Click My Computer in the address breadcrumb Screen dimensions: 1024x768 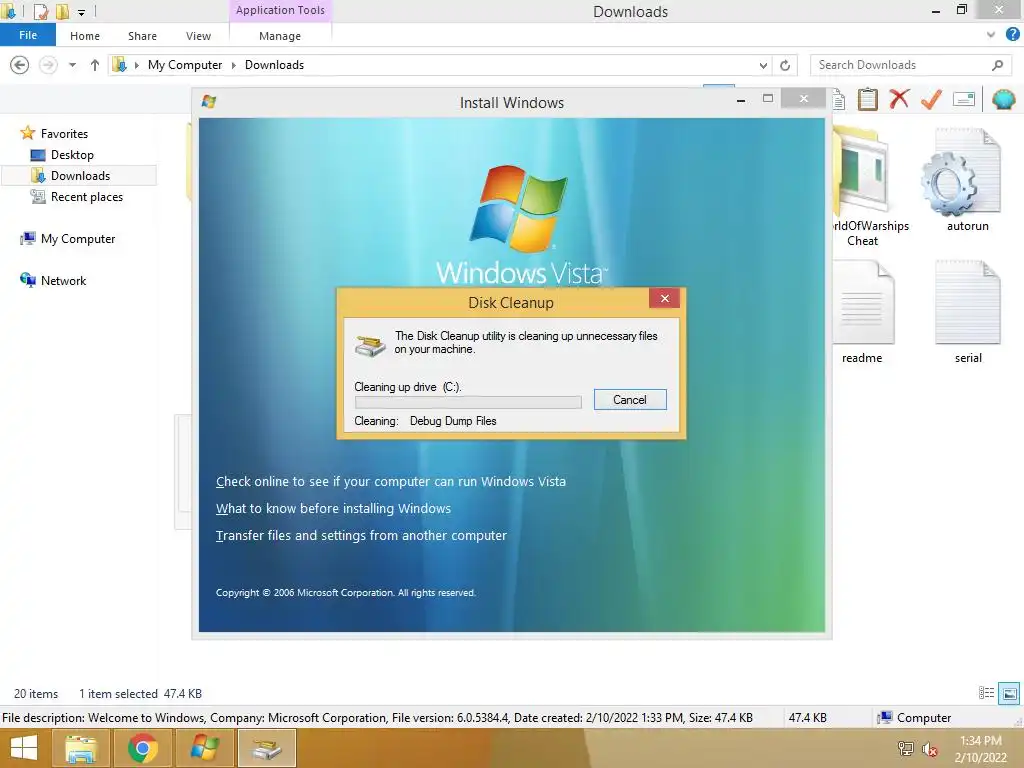[x=185, y=65]
